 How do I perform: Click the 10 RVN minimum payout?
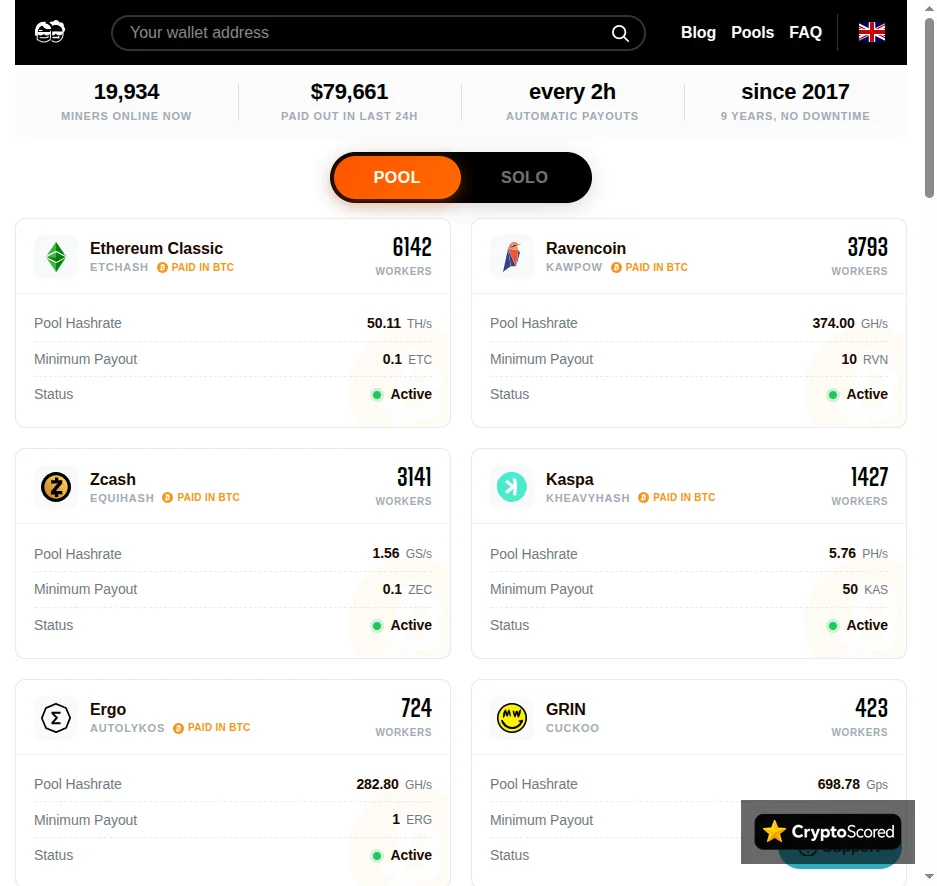pos(864,359)
